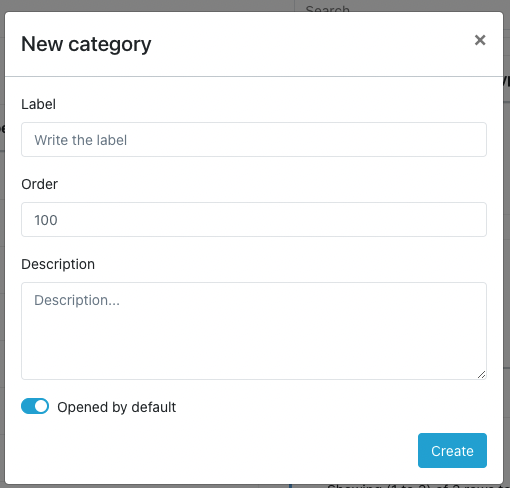Click the "Description..." placeholder text
This screenshot has width=510, height=488.
pos(77,300)
